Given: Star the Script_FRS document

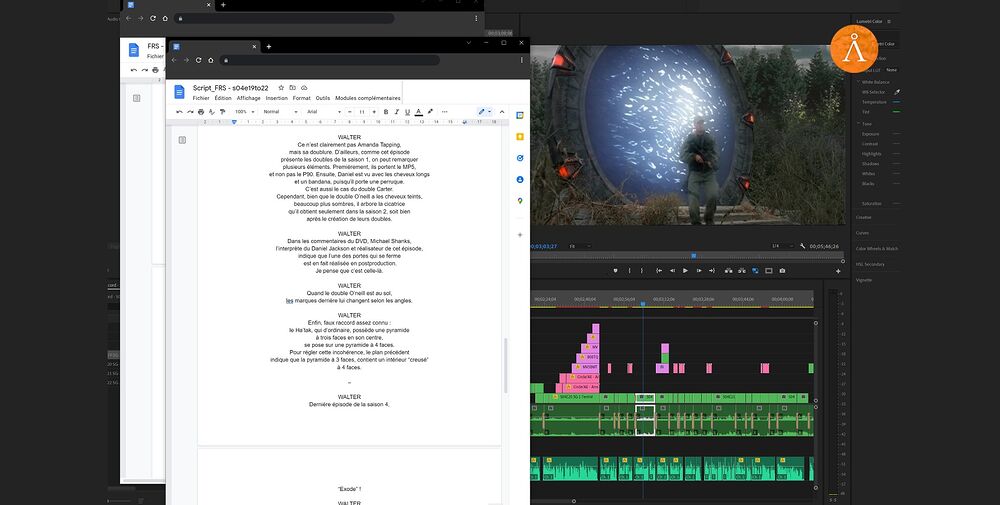Looking at the screenshot, I should click(x=280, y=88).
